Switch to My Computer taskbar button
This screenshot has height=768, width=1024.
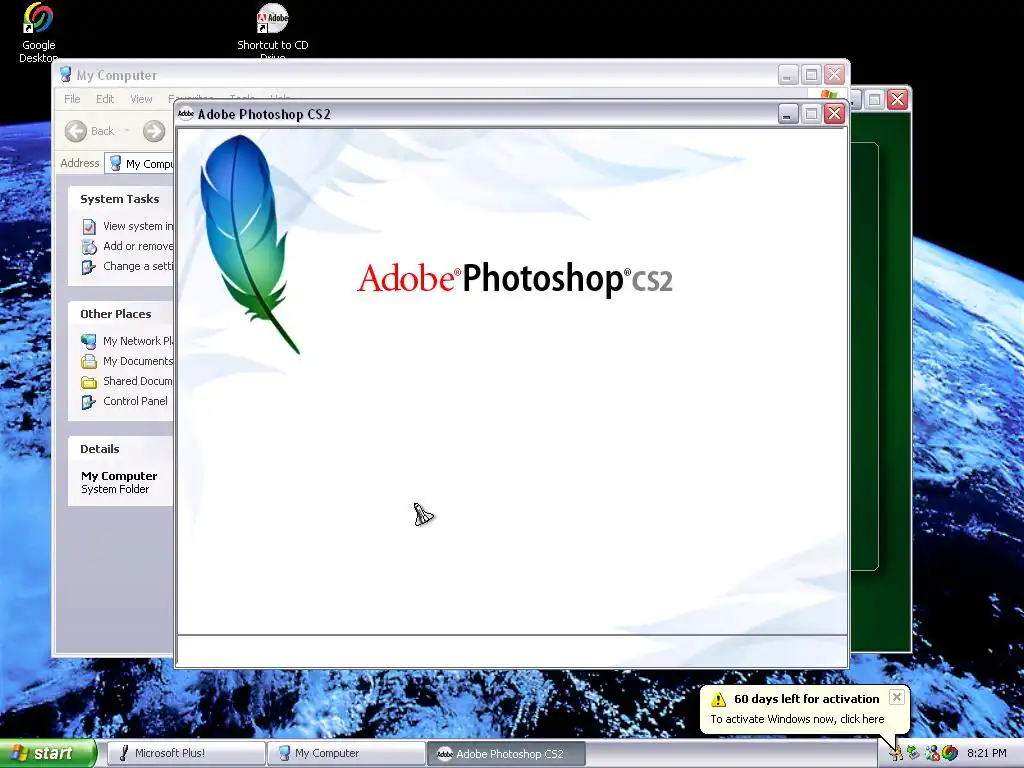tap(346, 753)
